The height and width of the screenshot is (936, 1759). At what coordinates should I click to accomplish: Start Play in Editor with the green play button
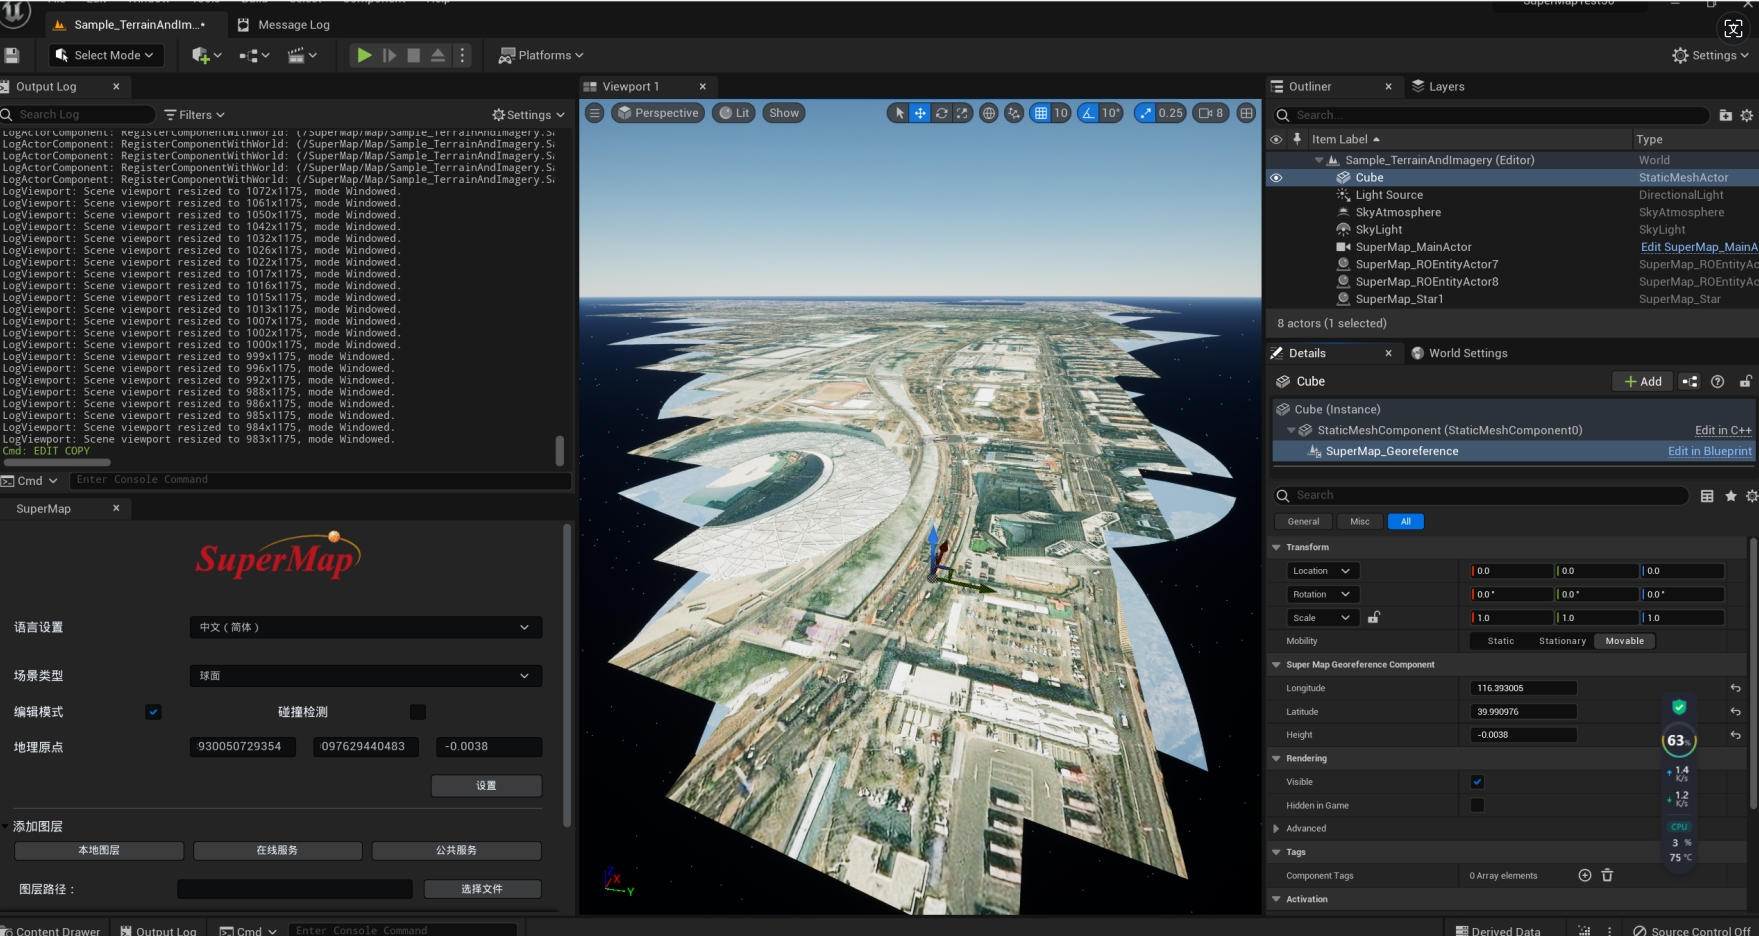point(364,55)
